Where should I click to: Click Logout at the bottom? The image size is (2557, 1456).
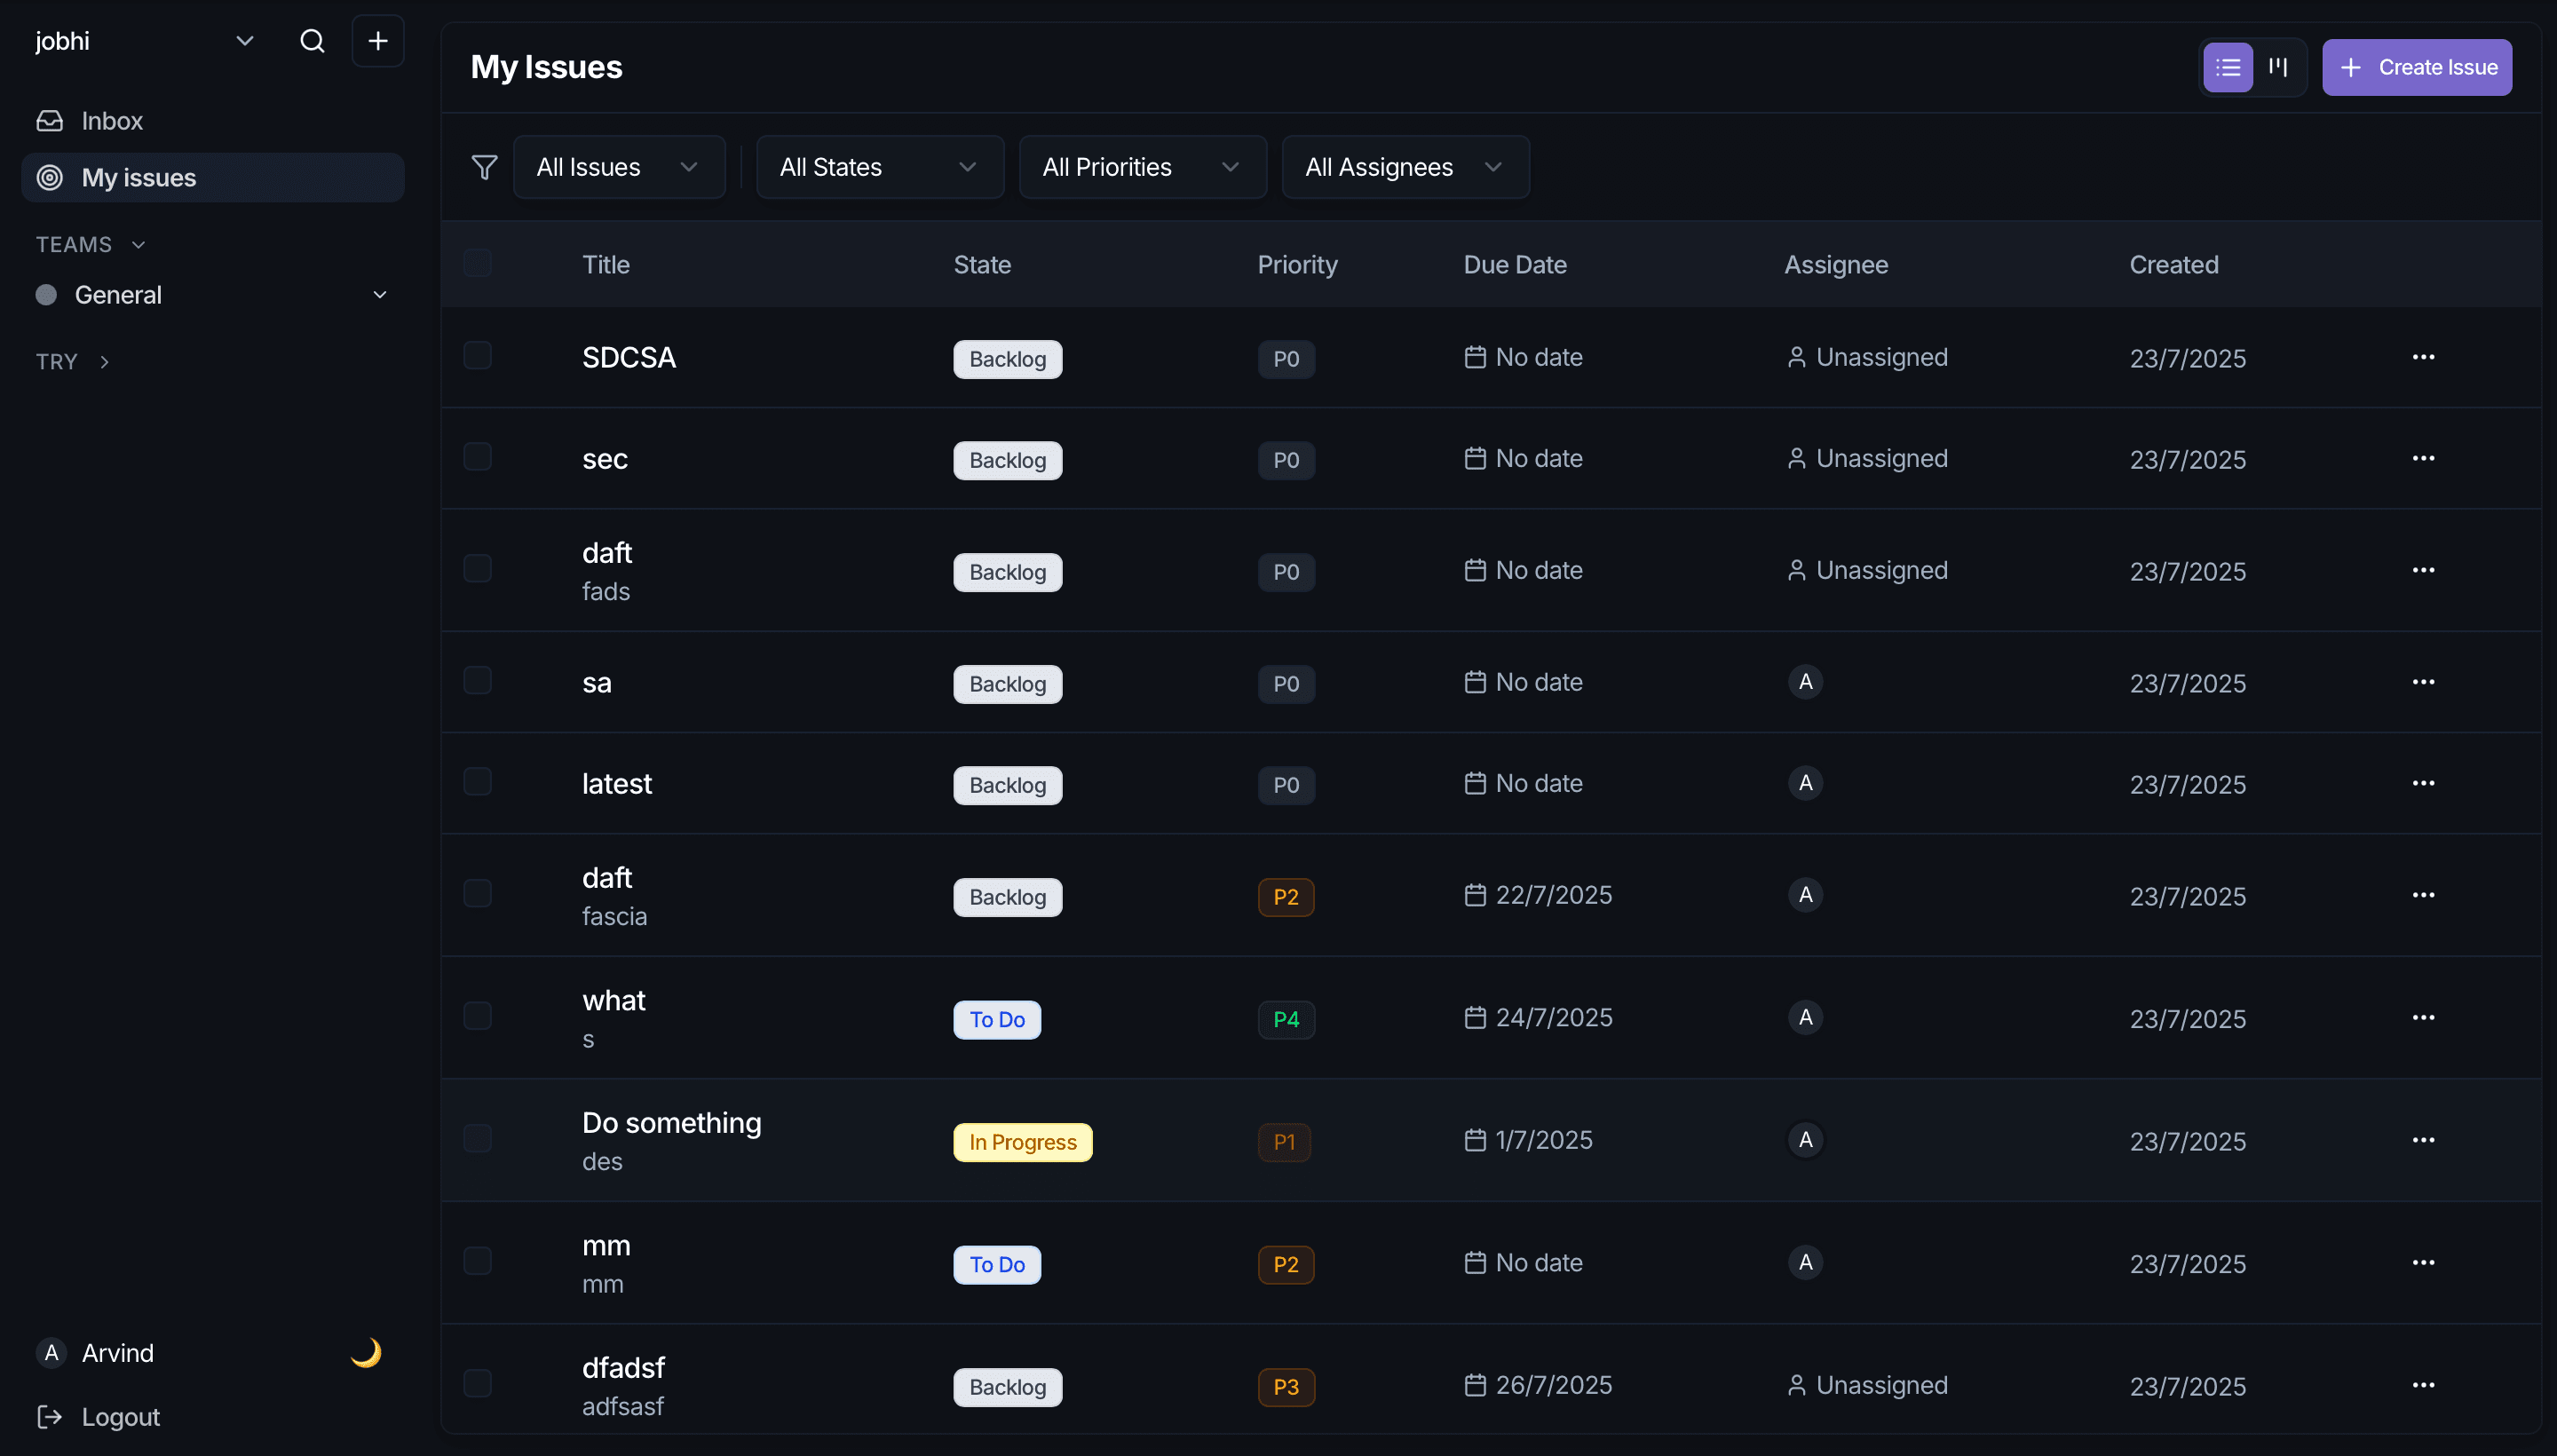tap(120, 1416)
